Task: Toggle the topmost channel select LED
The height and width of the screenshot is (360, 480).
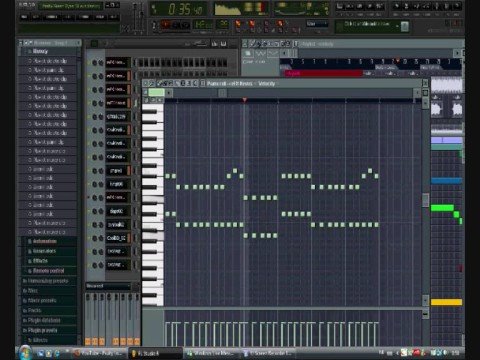Action: click(135, 63)
